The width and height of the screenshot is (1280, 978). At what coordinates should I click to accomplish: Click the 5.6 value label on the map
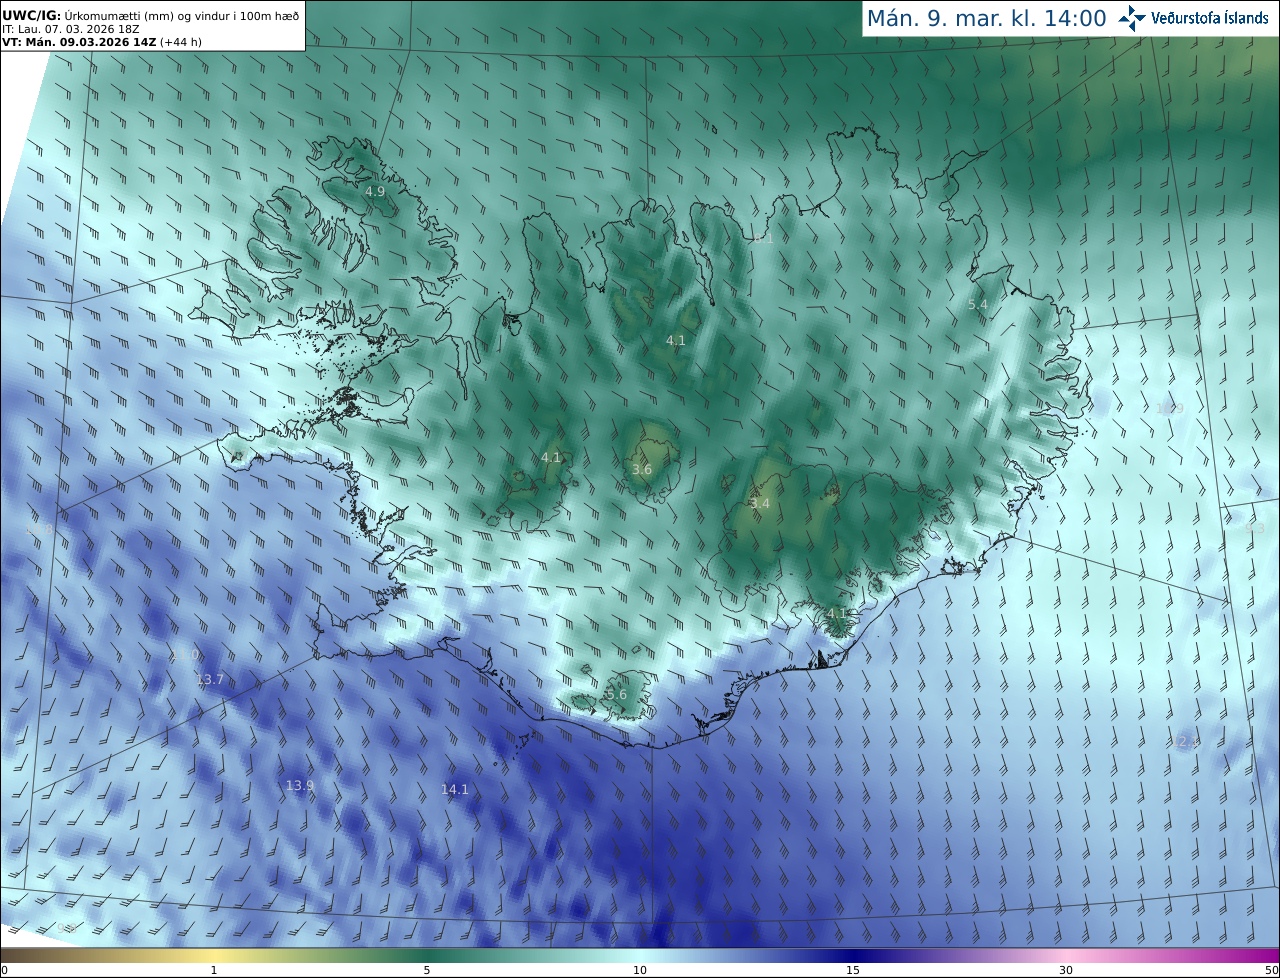tap(617, 694)
